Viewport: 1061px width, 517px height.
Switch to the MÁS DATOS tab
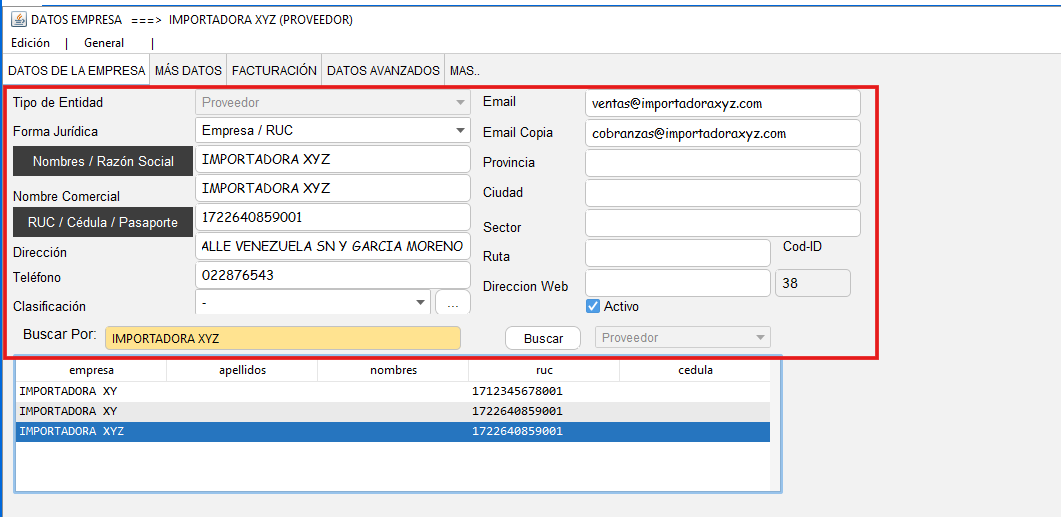click(x=188, y=71)
